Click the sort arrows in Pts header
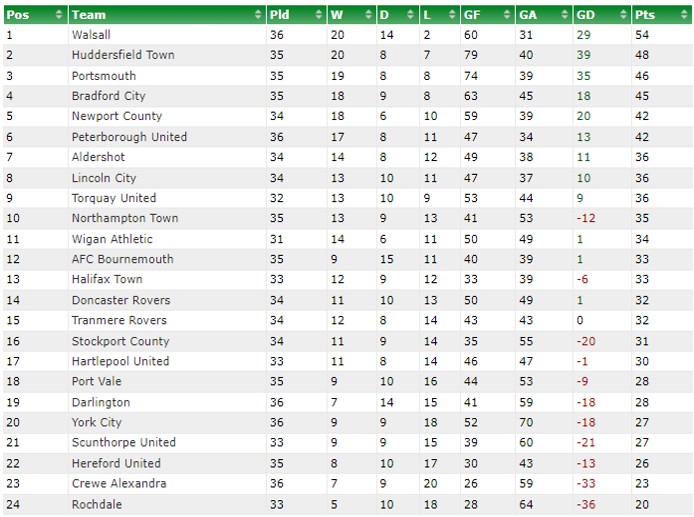Screen dimensions: 694x517 pyautogui.click(x=684, y=15)
